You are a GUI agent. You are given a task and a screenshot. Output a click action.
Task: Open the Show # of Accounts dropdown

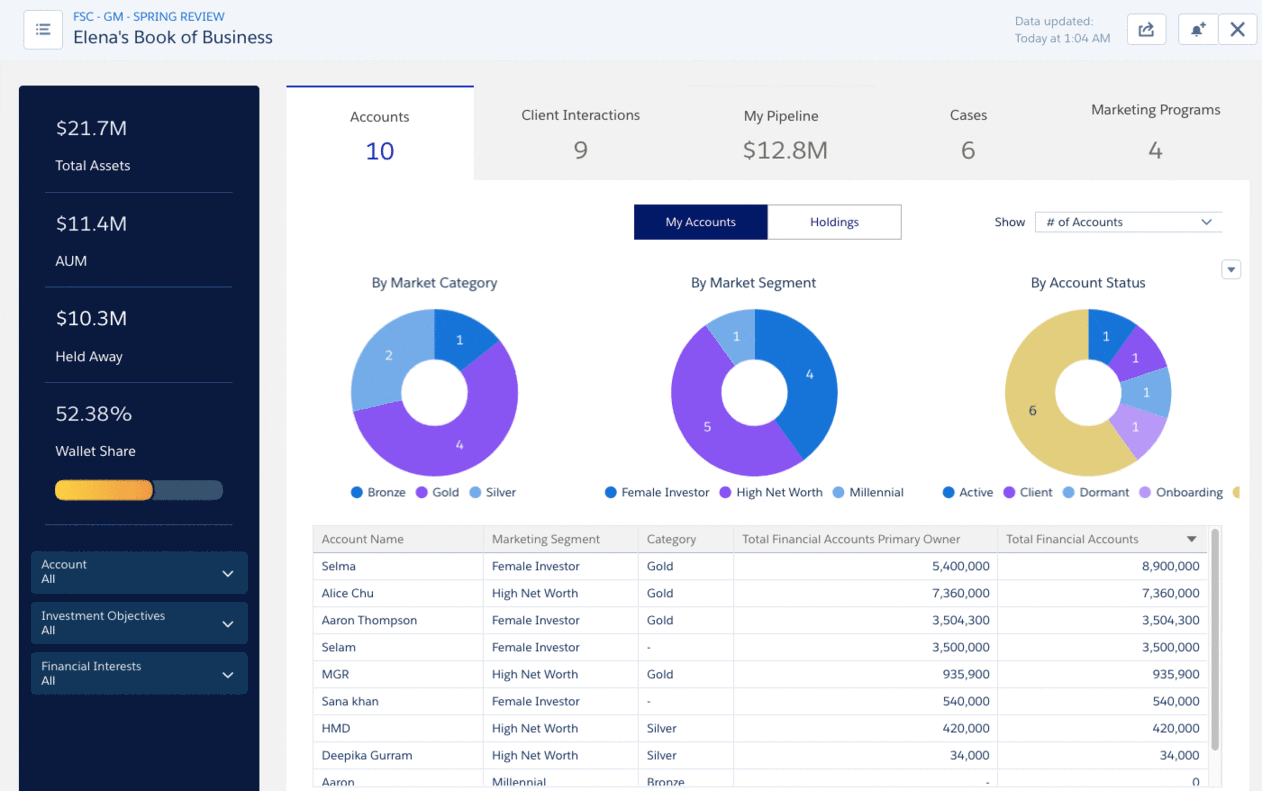tap(1128, 222)
